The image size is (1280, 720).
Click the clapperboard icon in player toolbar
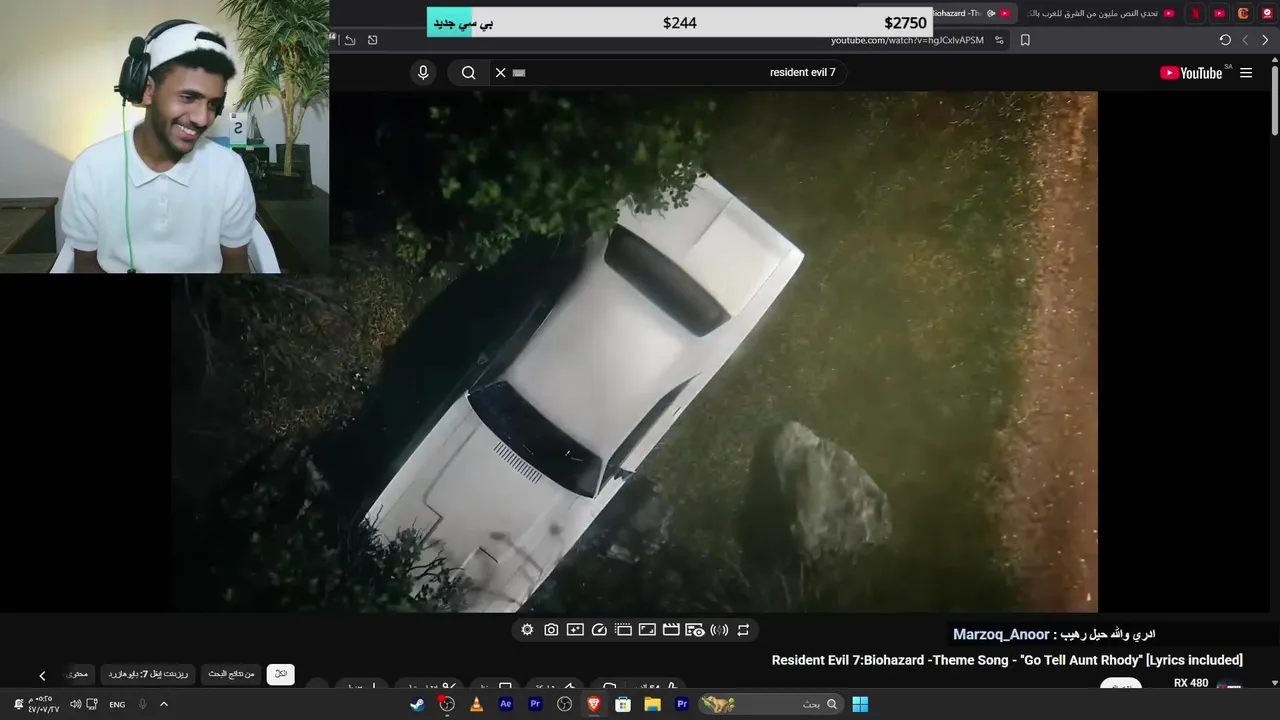(x=671, y=630)
